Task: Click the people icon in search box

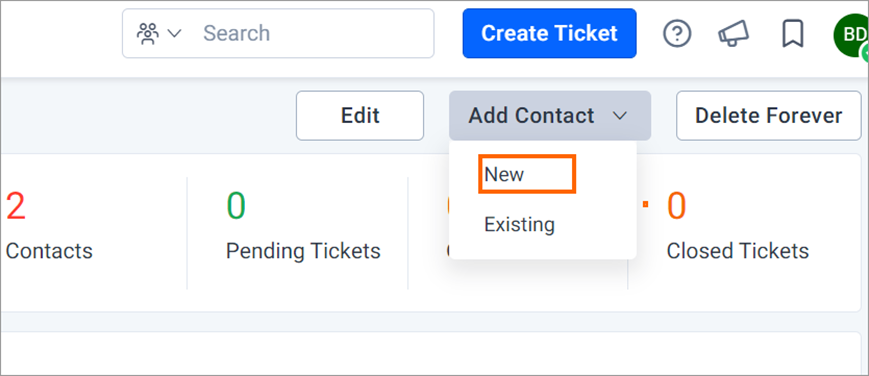Action: [x=147, y=34]
